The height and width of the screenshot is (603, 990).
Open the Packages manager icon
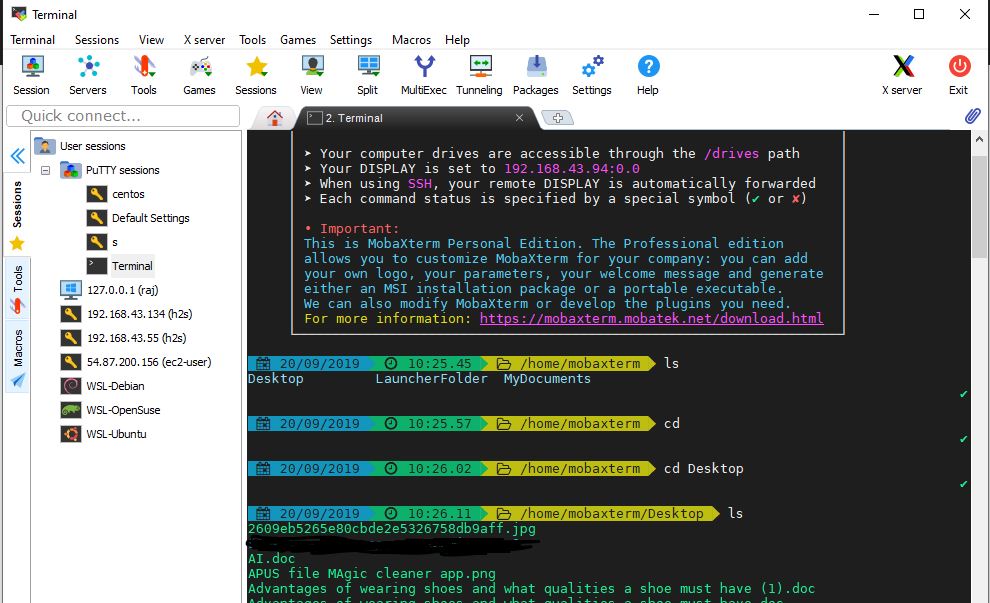536,75
